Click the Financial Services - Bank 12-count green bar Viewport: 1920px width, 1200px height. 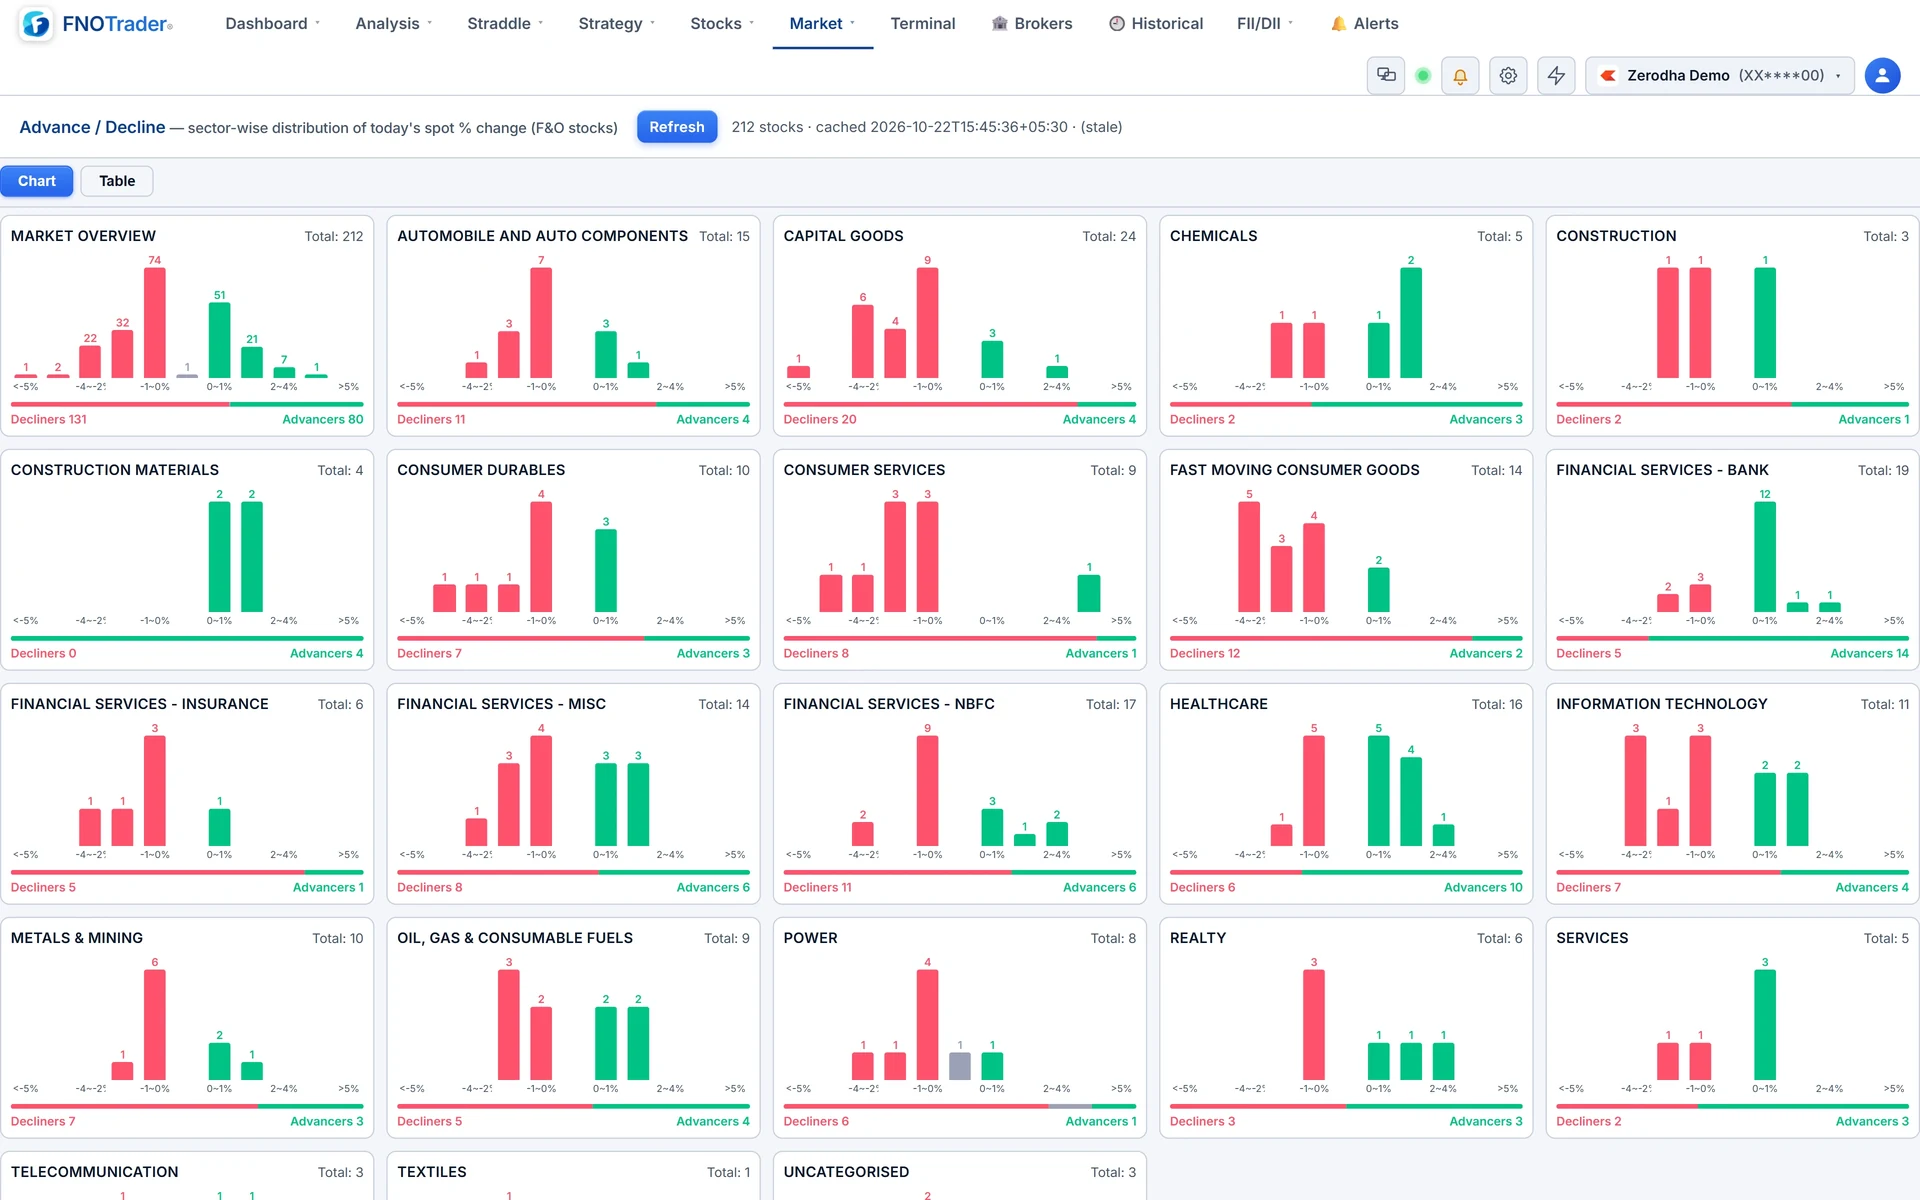click(1765, 557)
